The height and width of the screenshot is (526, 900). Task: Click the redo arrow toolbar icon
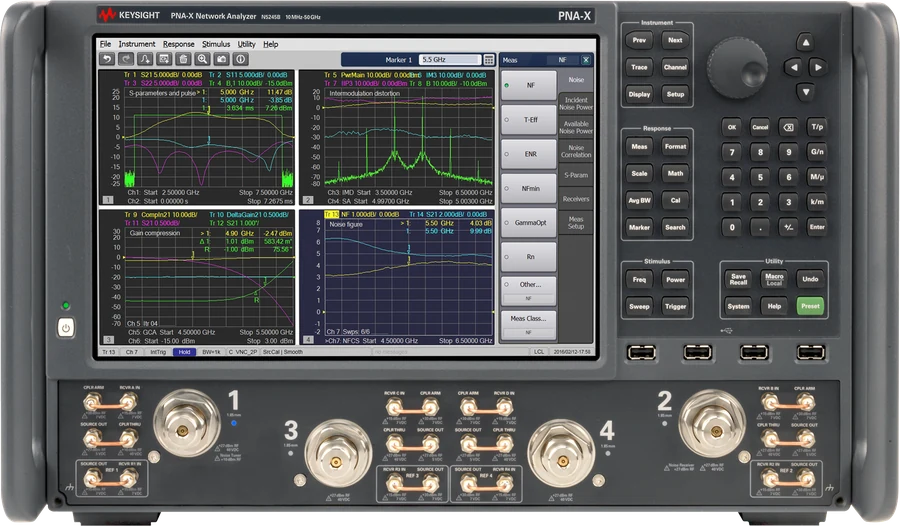pyautogui.click(x=126, y=59)
